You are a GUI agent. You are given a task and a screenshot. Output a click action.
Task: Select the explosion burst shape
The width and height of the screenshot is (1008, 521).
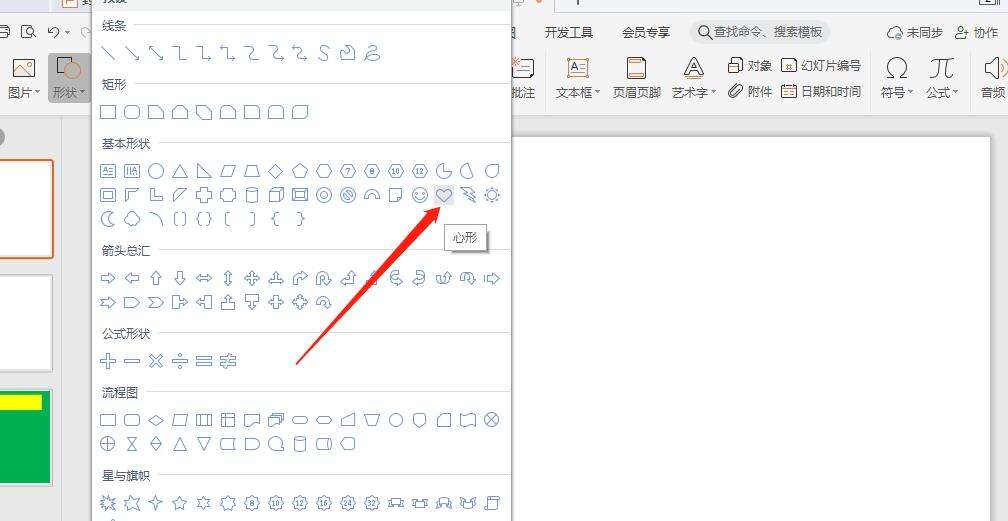coord(108,502)
